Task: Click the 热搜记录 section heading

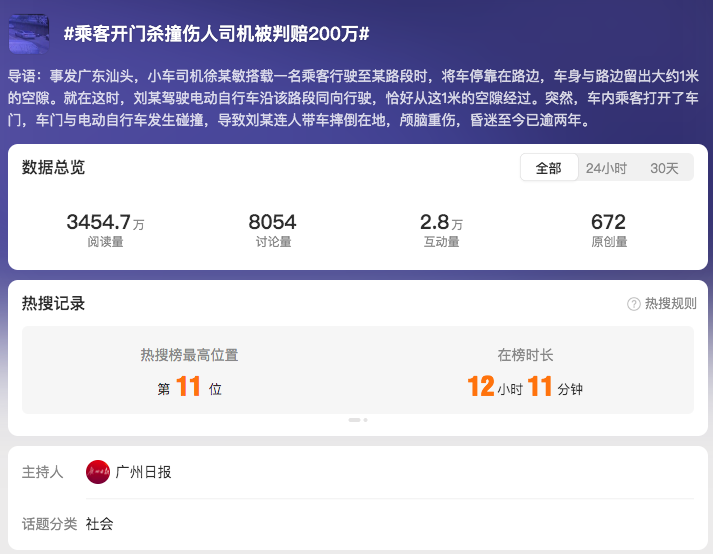Action: 53,303
